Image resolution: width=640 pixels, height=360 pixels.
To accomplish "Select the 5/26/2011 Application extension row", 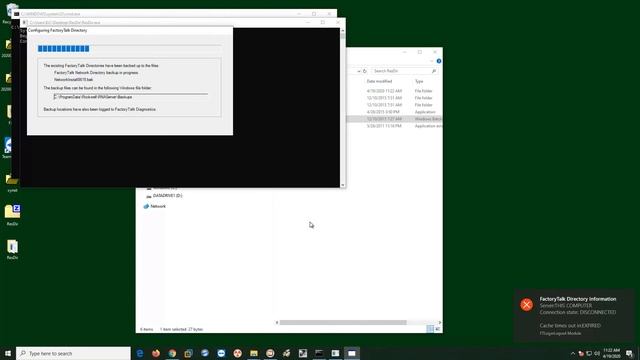I will click(x=395, y=126).
